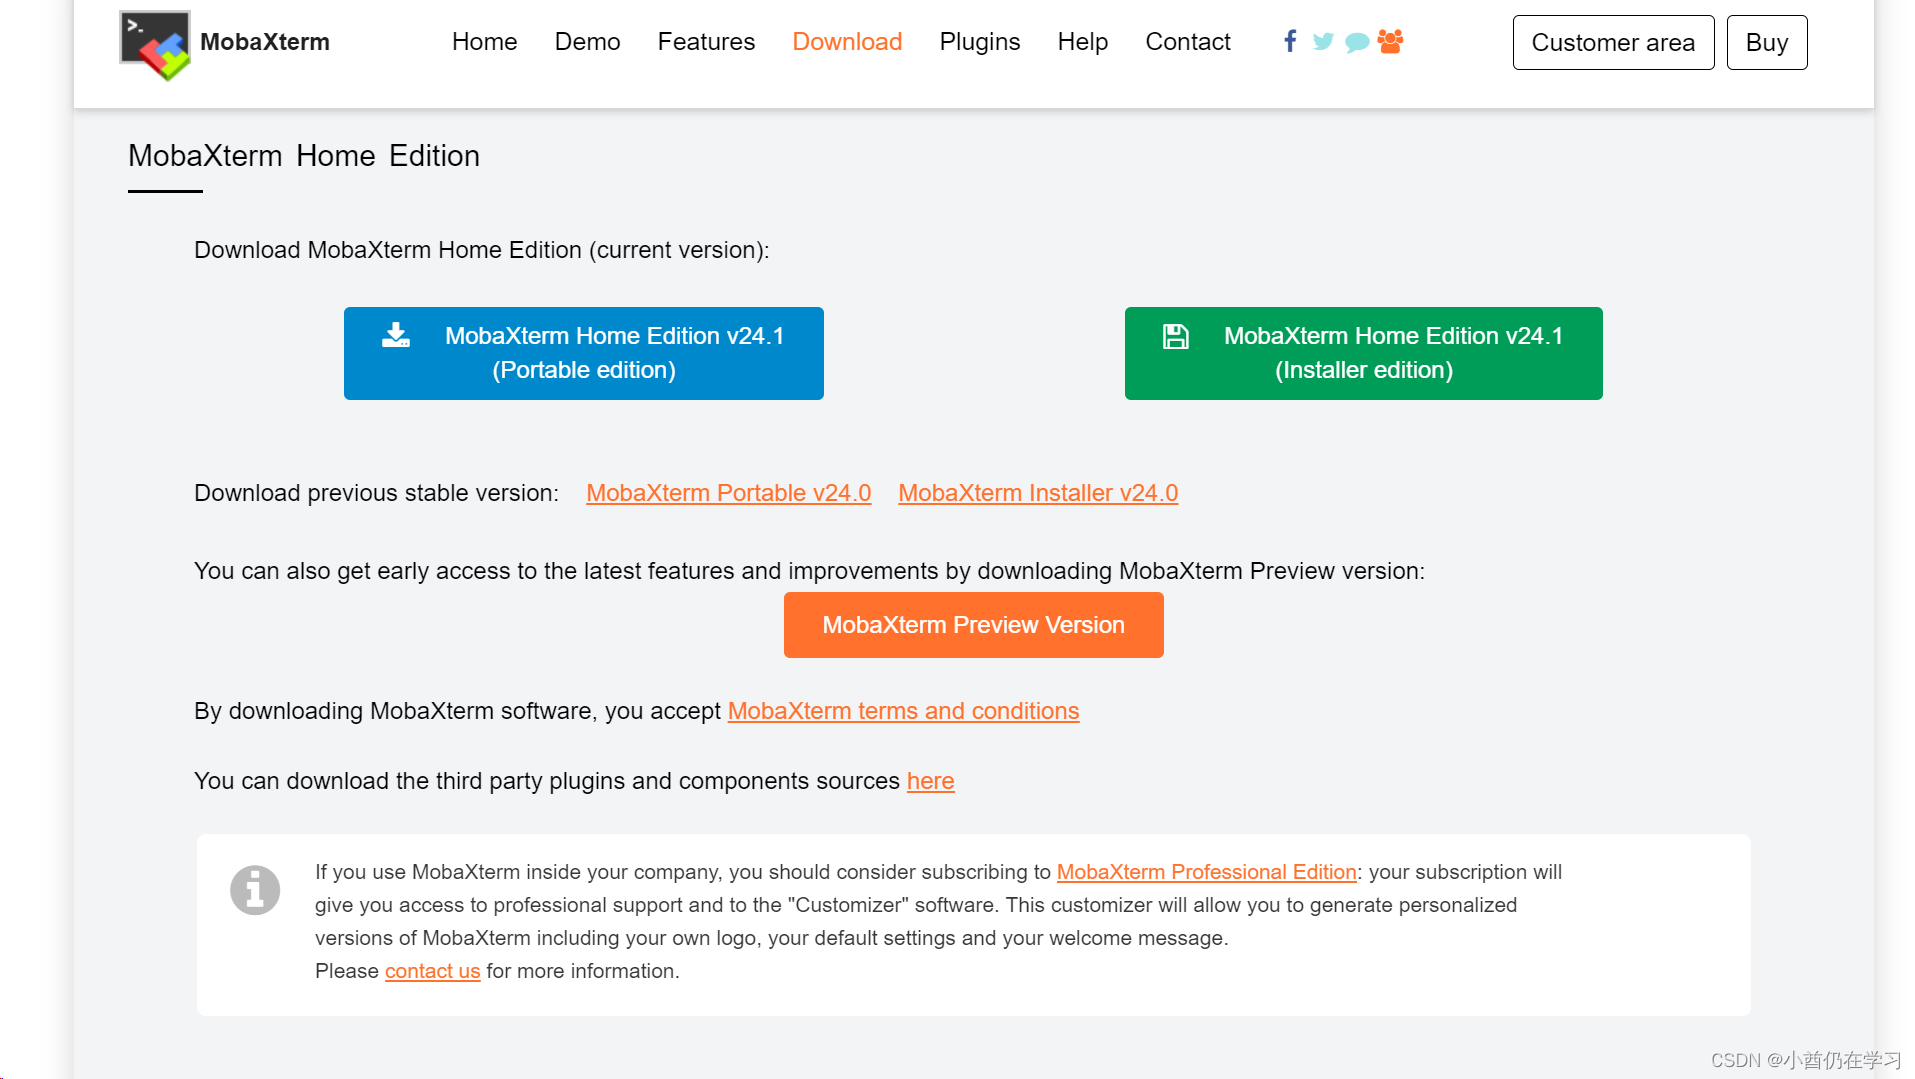Open the Help section
Viewport: 1915px width, 1079px height.
[1082, 42]
